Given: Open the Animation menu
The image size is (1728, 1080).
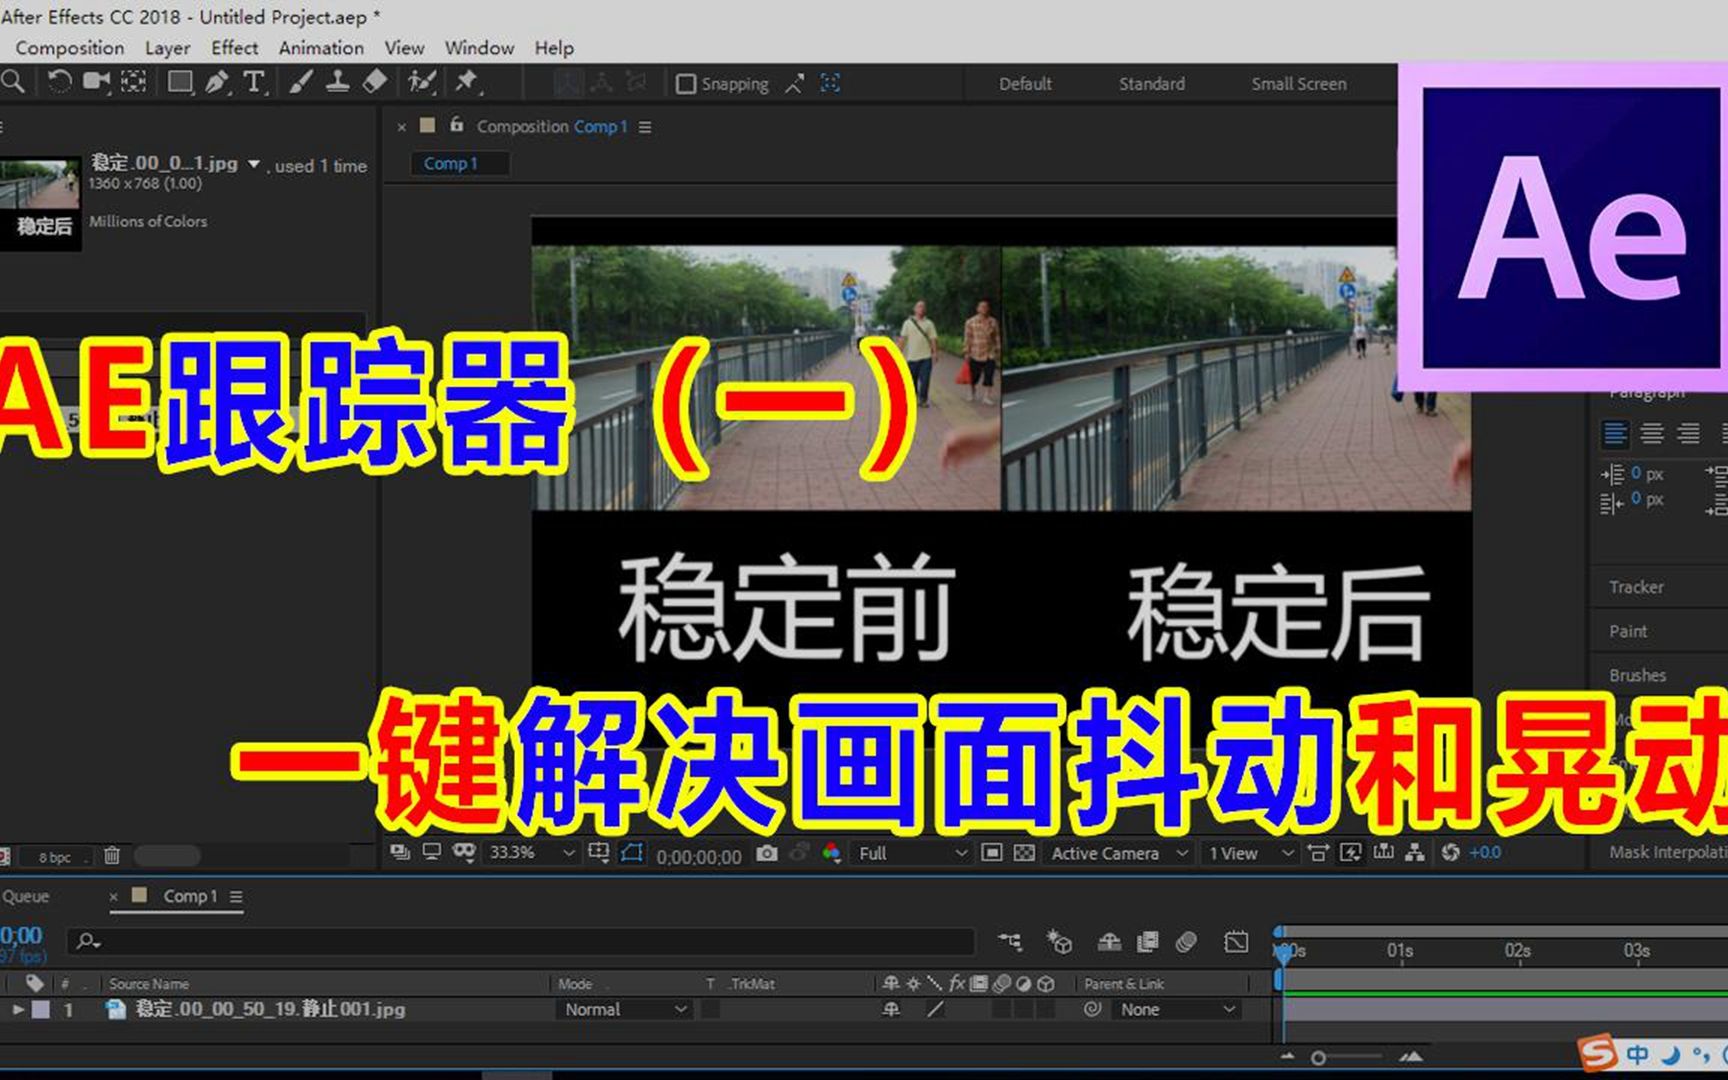Looking at the screenshot, I should [320, 47].
